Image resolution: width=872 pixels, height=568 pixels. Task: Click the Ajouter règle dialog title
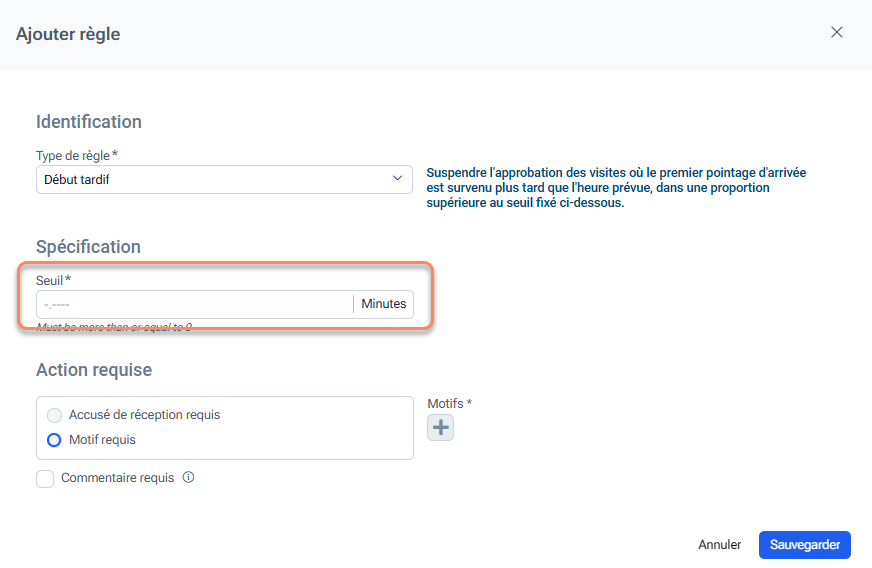(68, 34)
